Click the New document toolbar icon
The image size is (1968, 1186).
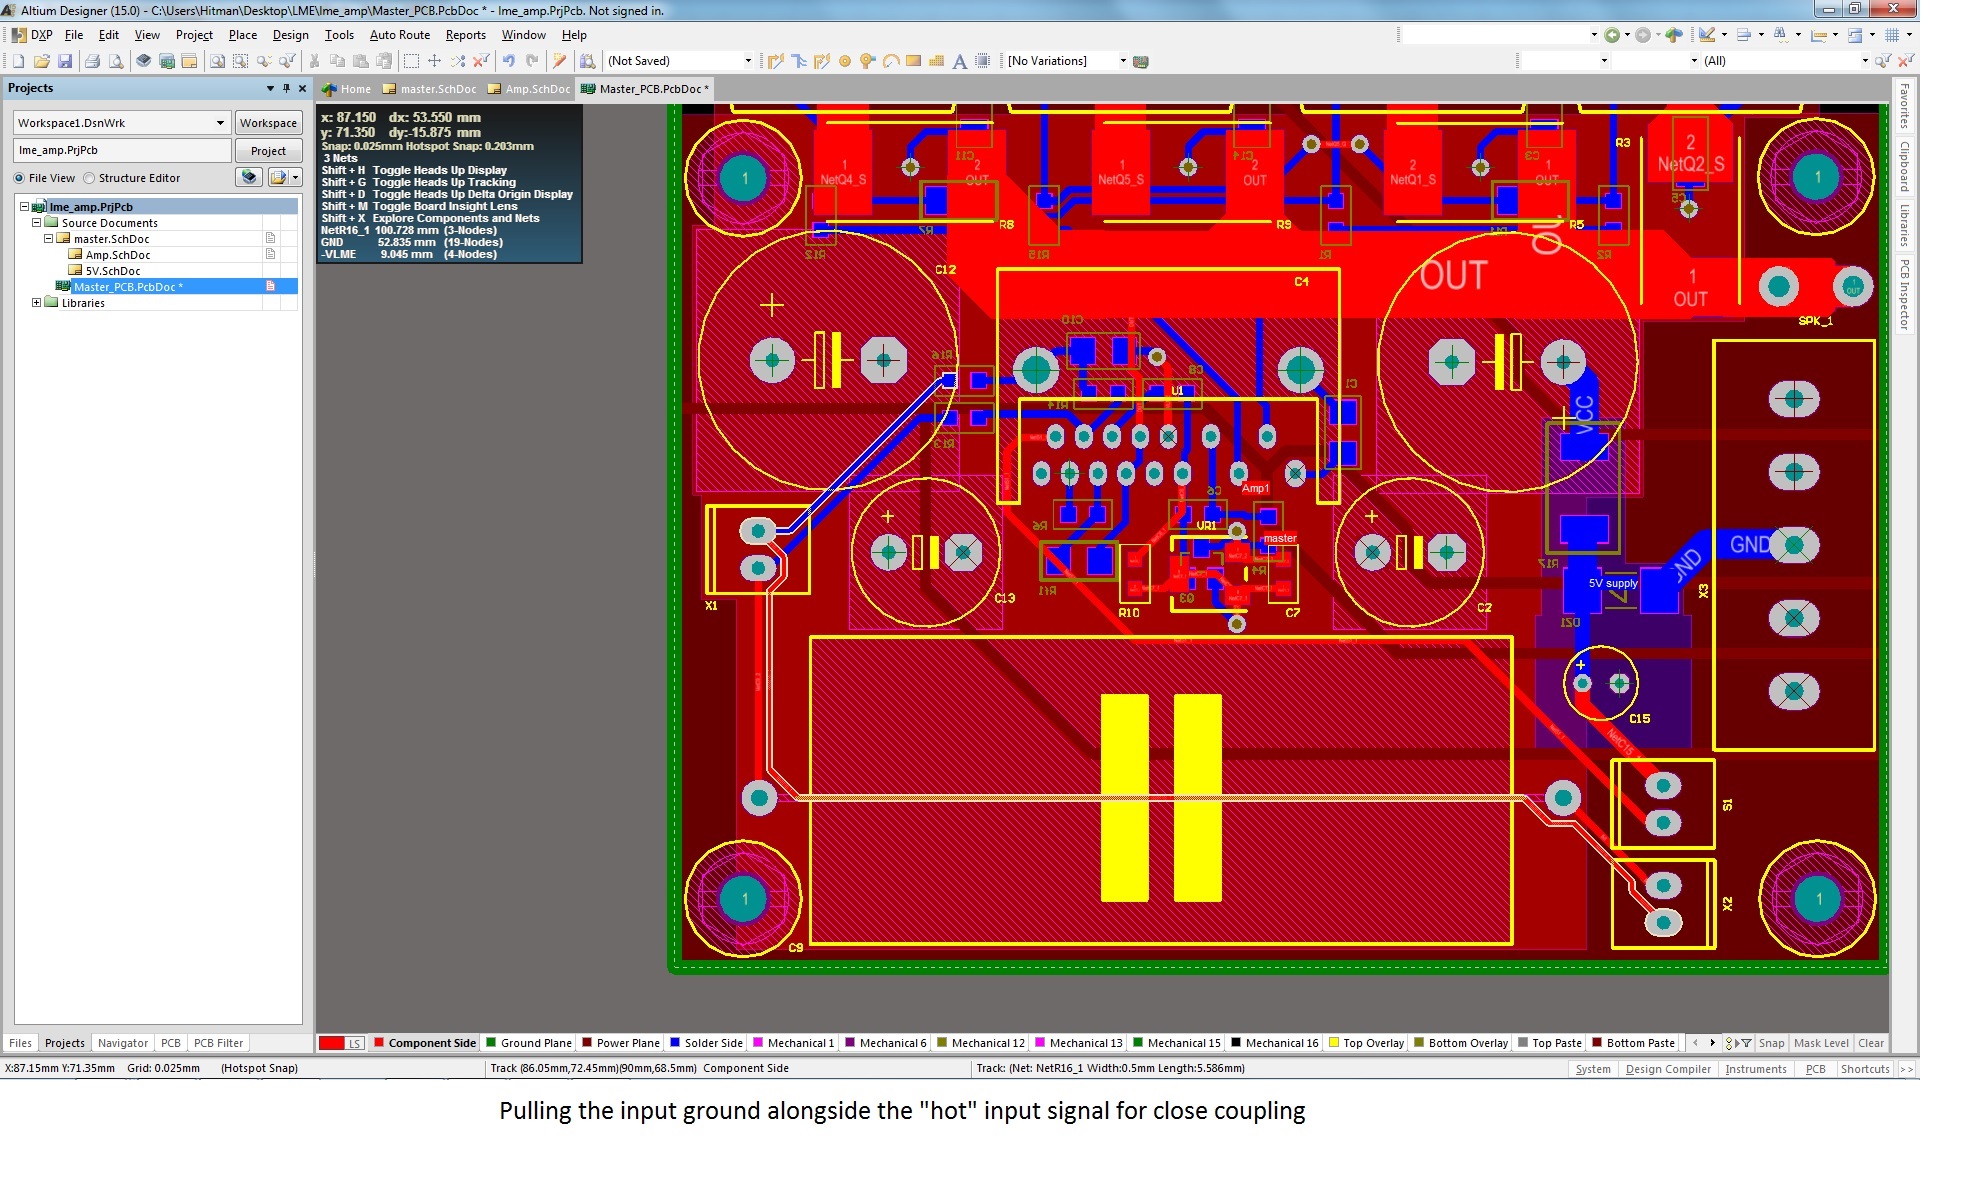(x=19, y=61)
